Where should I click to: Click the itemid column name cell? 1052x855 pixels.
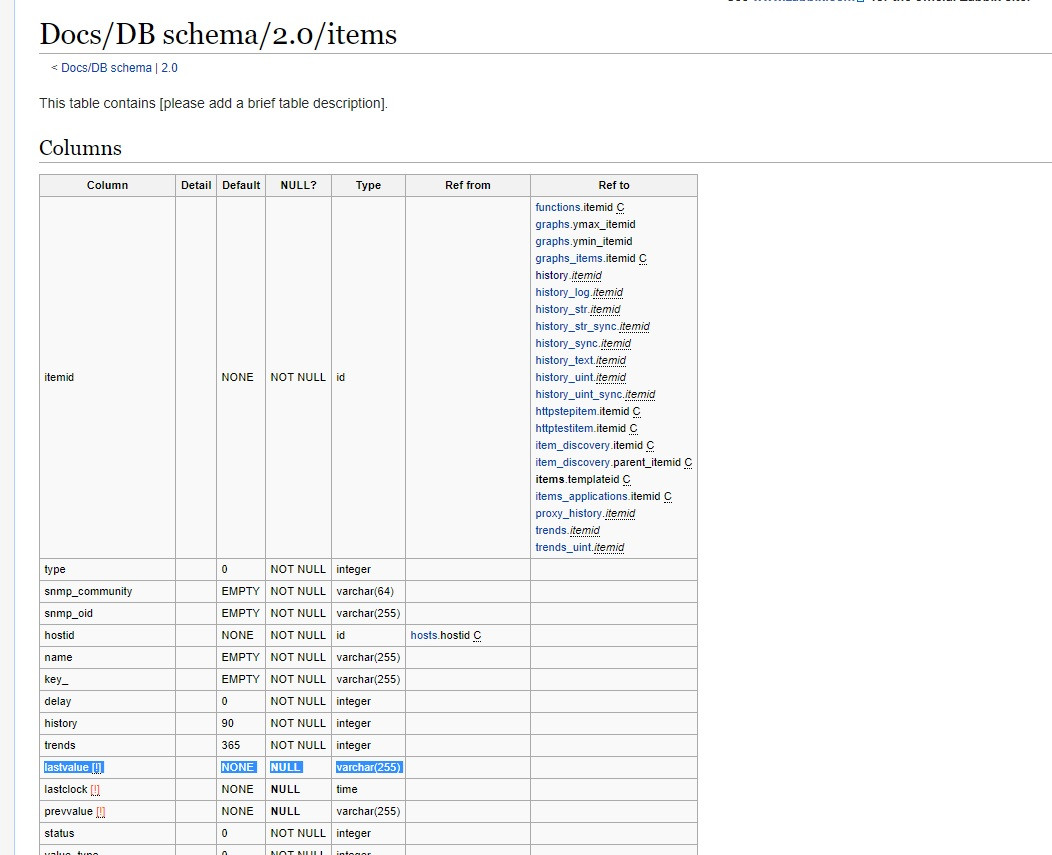[x=107, y=377]
